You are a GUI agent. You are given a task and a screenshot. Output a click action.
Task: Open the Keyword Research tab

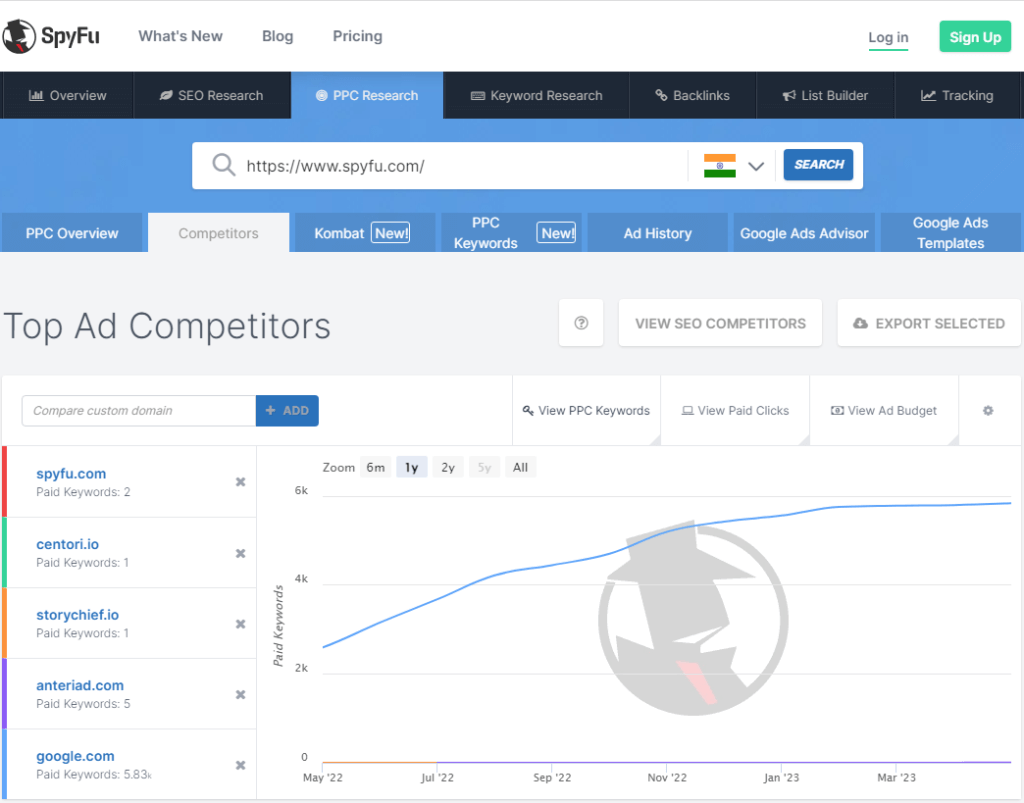tap(536, 96)
